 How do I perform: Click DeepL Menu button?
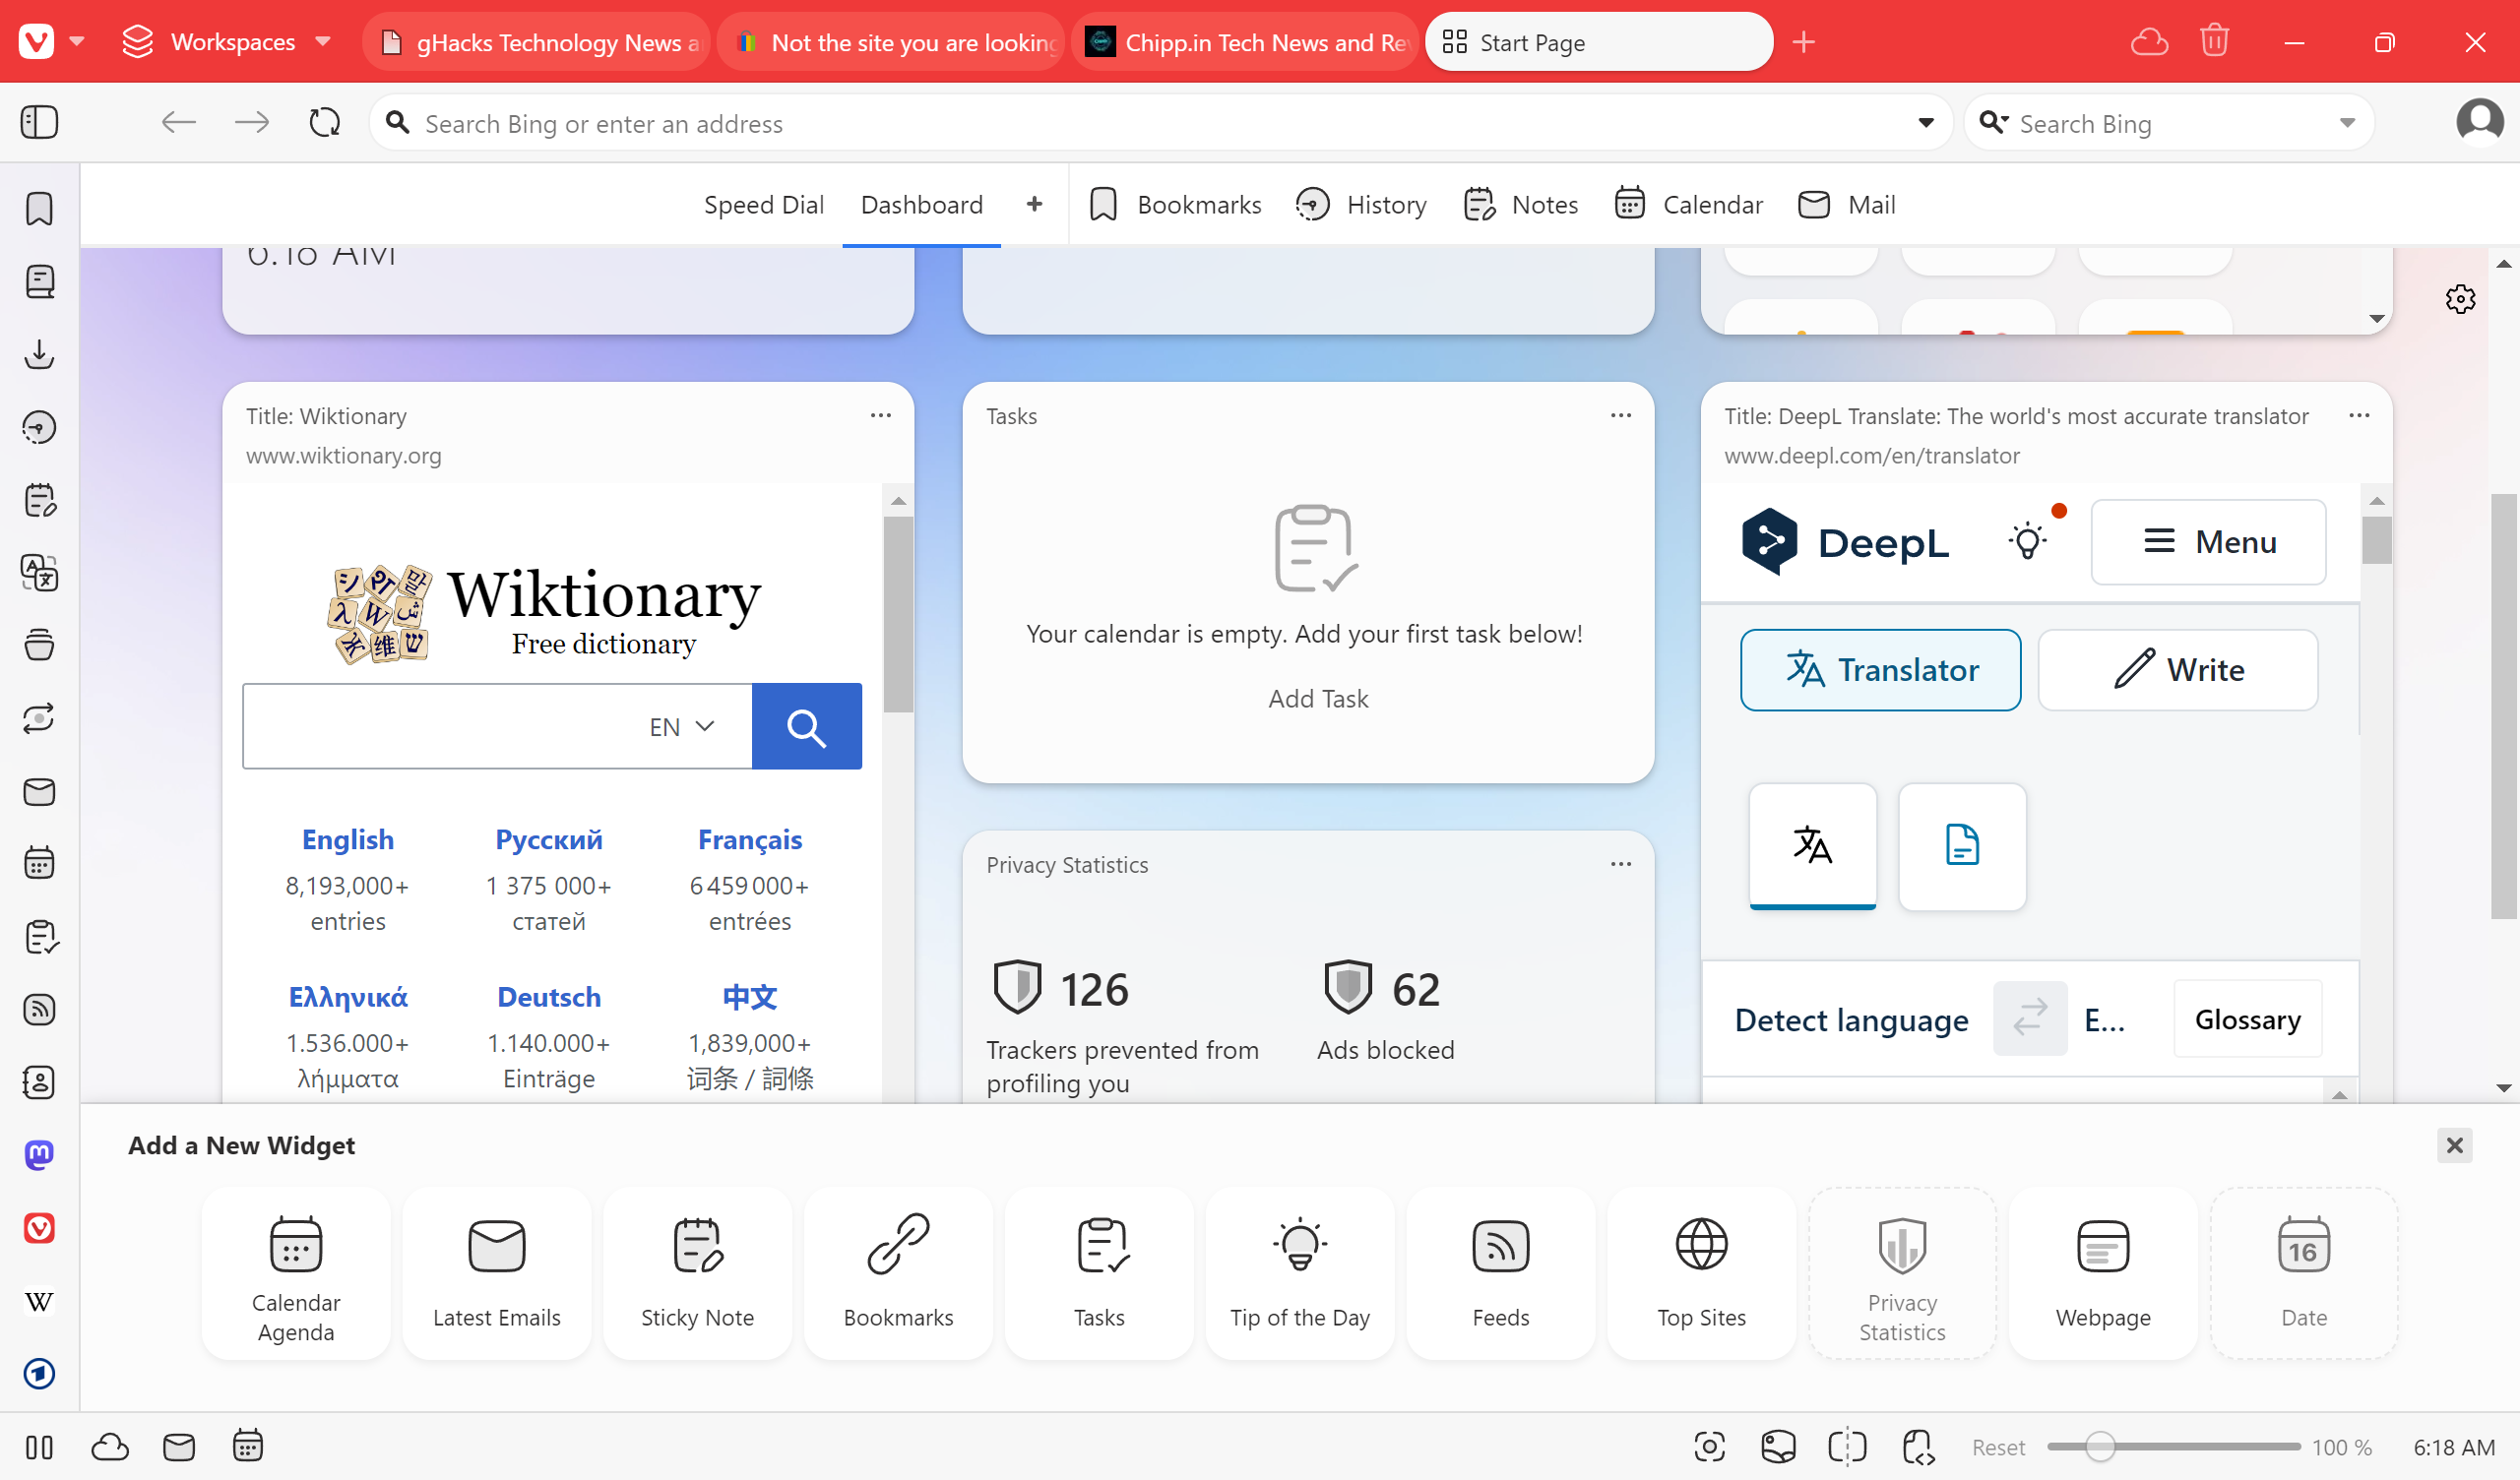[x=2208, y=542]
